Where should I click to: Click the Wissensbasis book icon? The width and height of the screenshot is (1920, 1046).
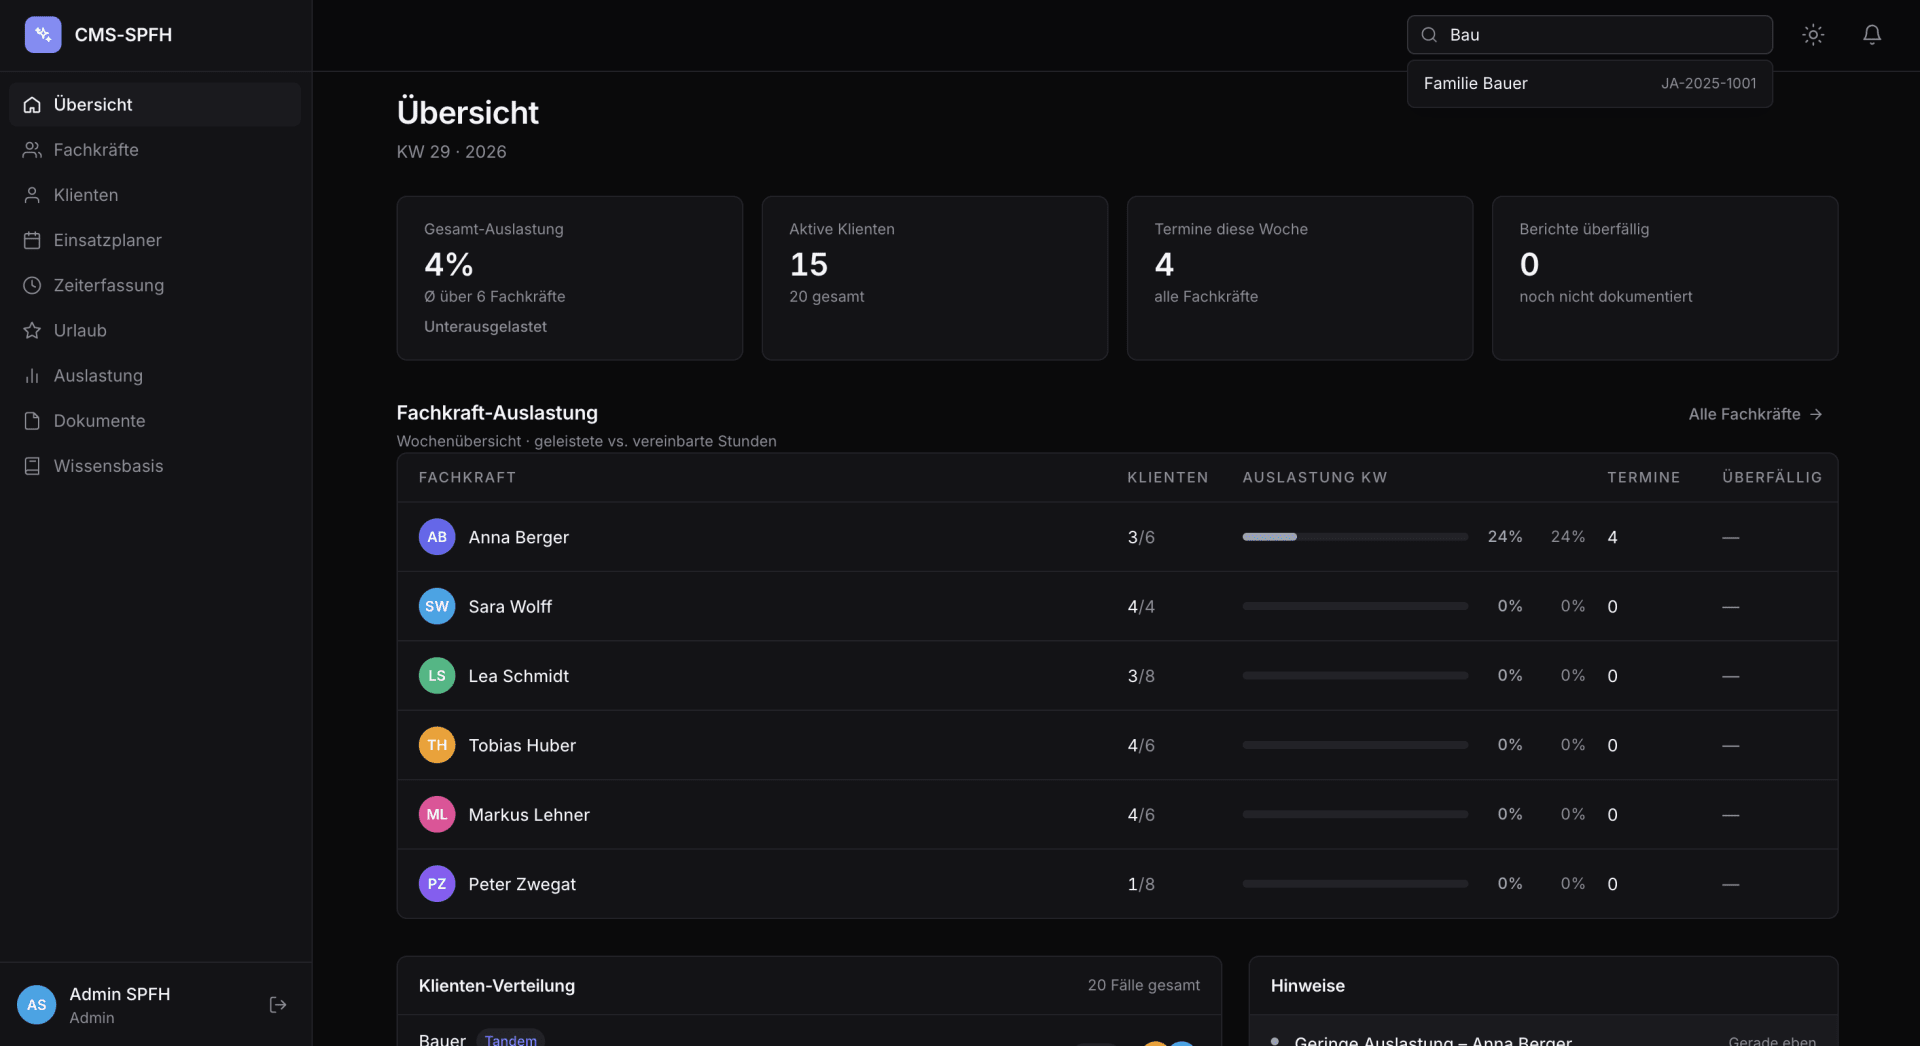click(32, 466)
